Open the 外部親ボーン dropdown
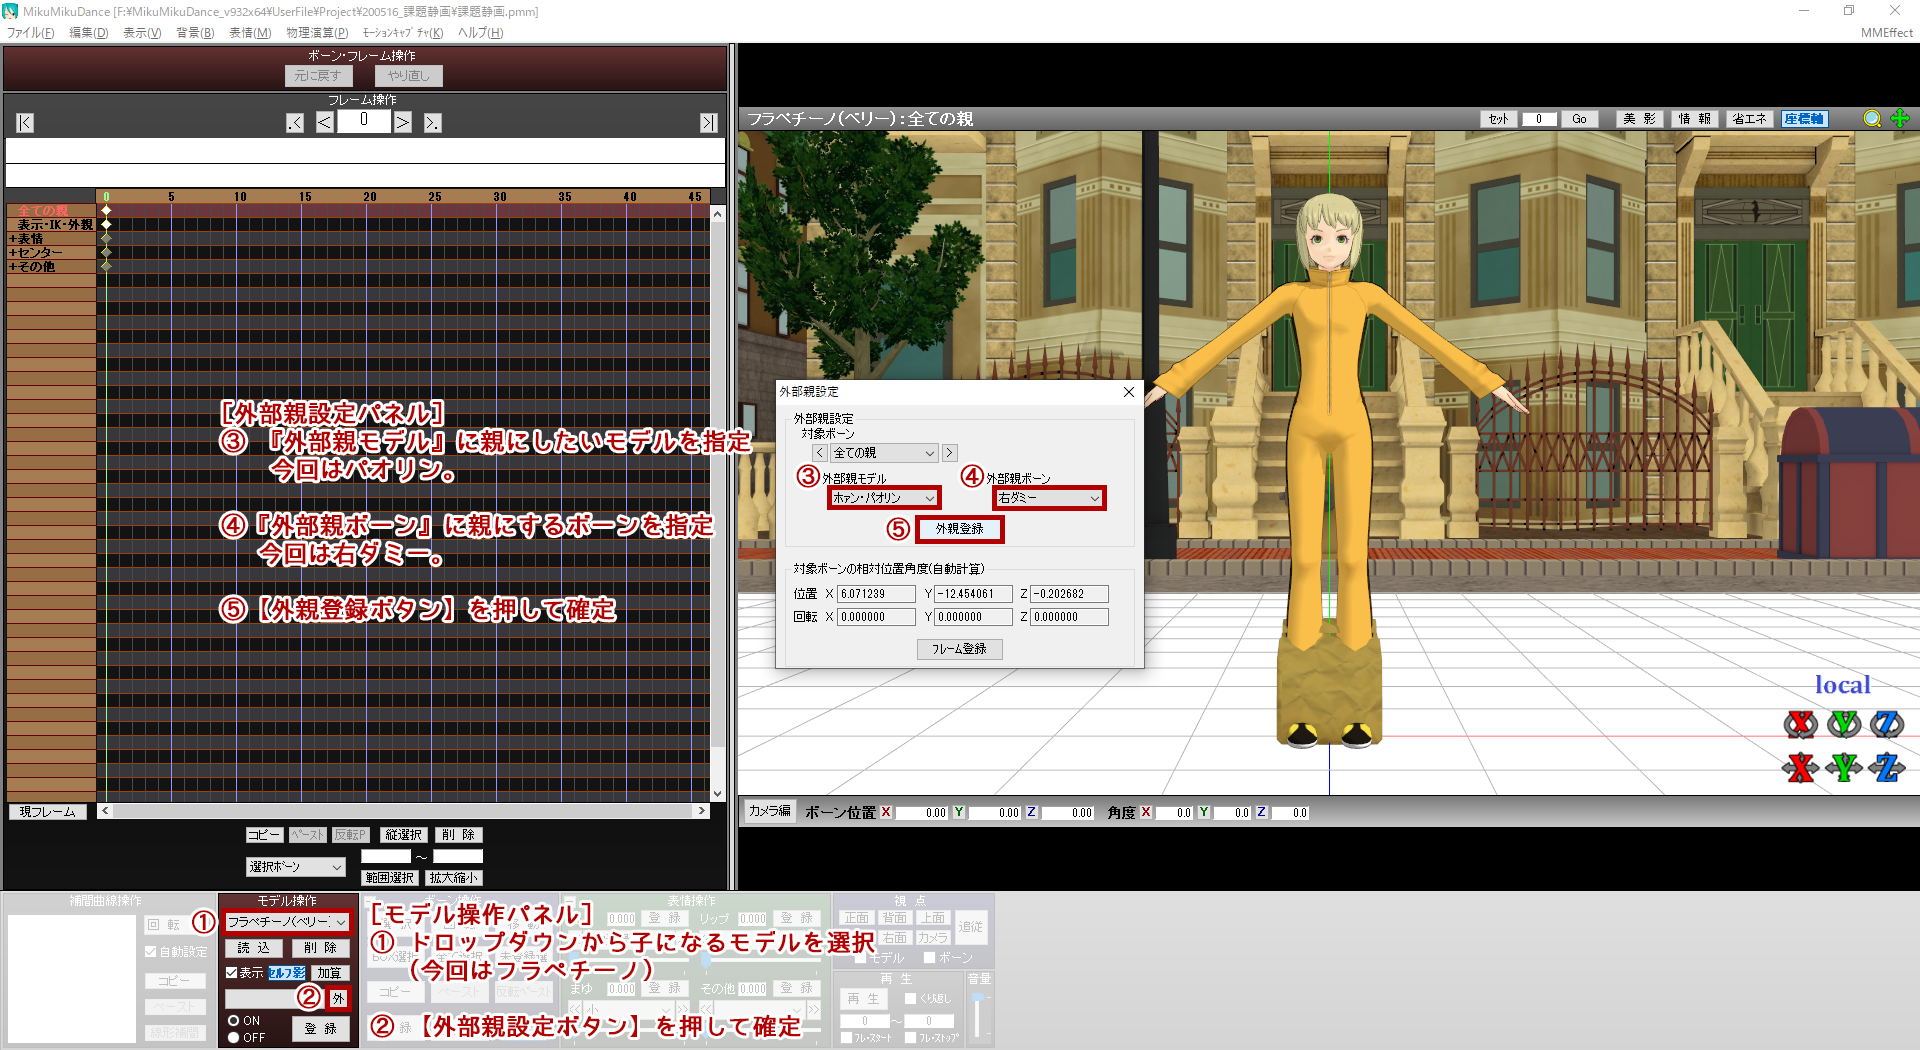 tap(1049, 498)
